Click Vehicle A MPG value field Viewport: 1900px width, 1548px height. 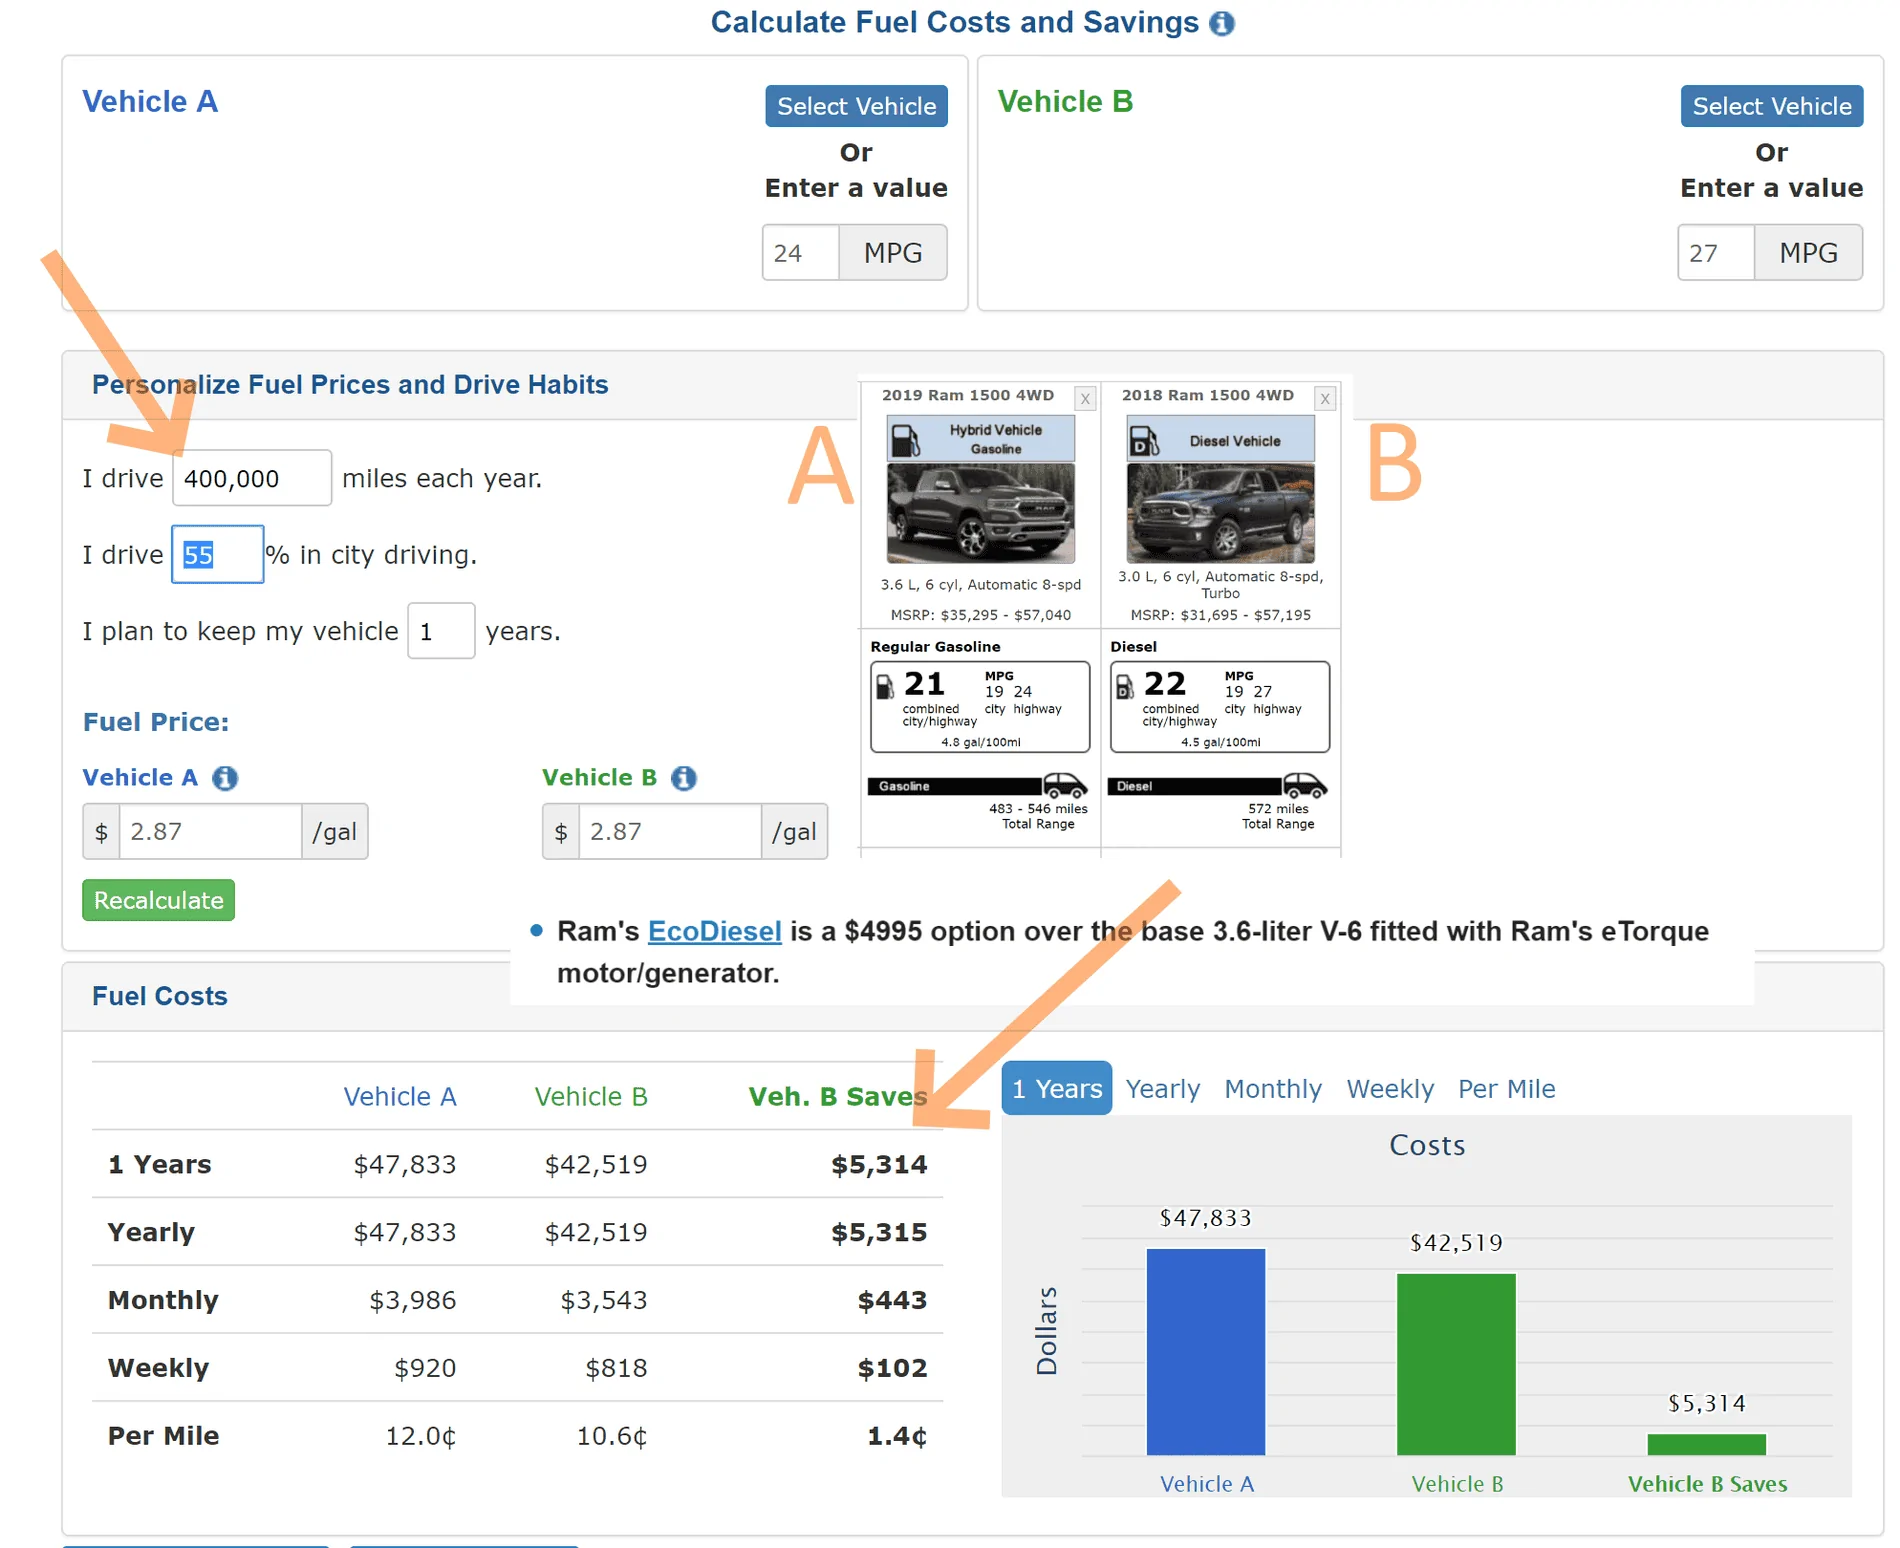coord(800,253)
